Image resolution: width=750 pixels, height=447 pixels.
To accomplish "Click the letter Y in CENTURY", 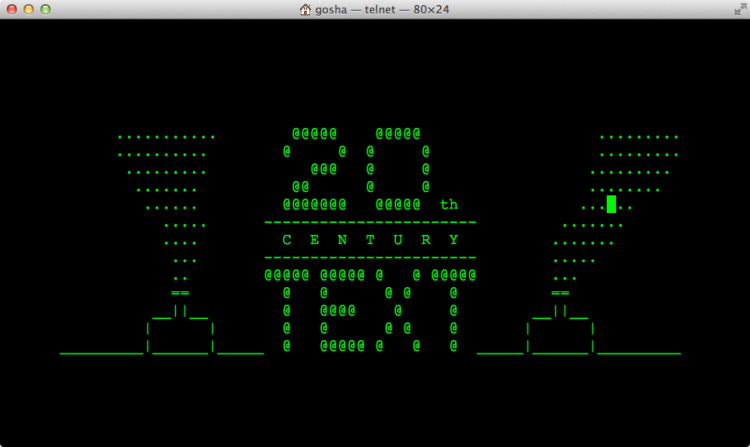I will (453, 240).
